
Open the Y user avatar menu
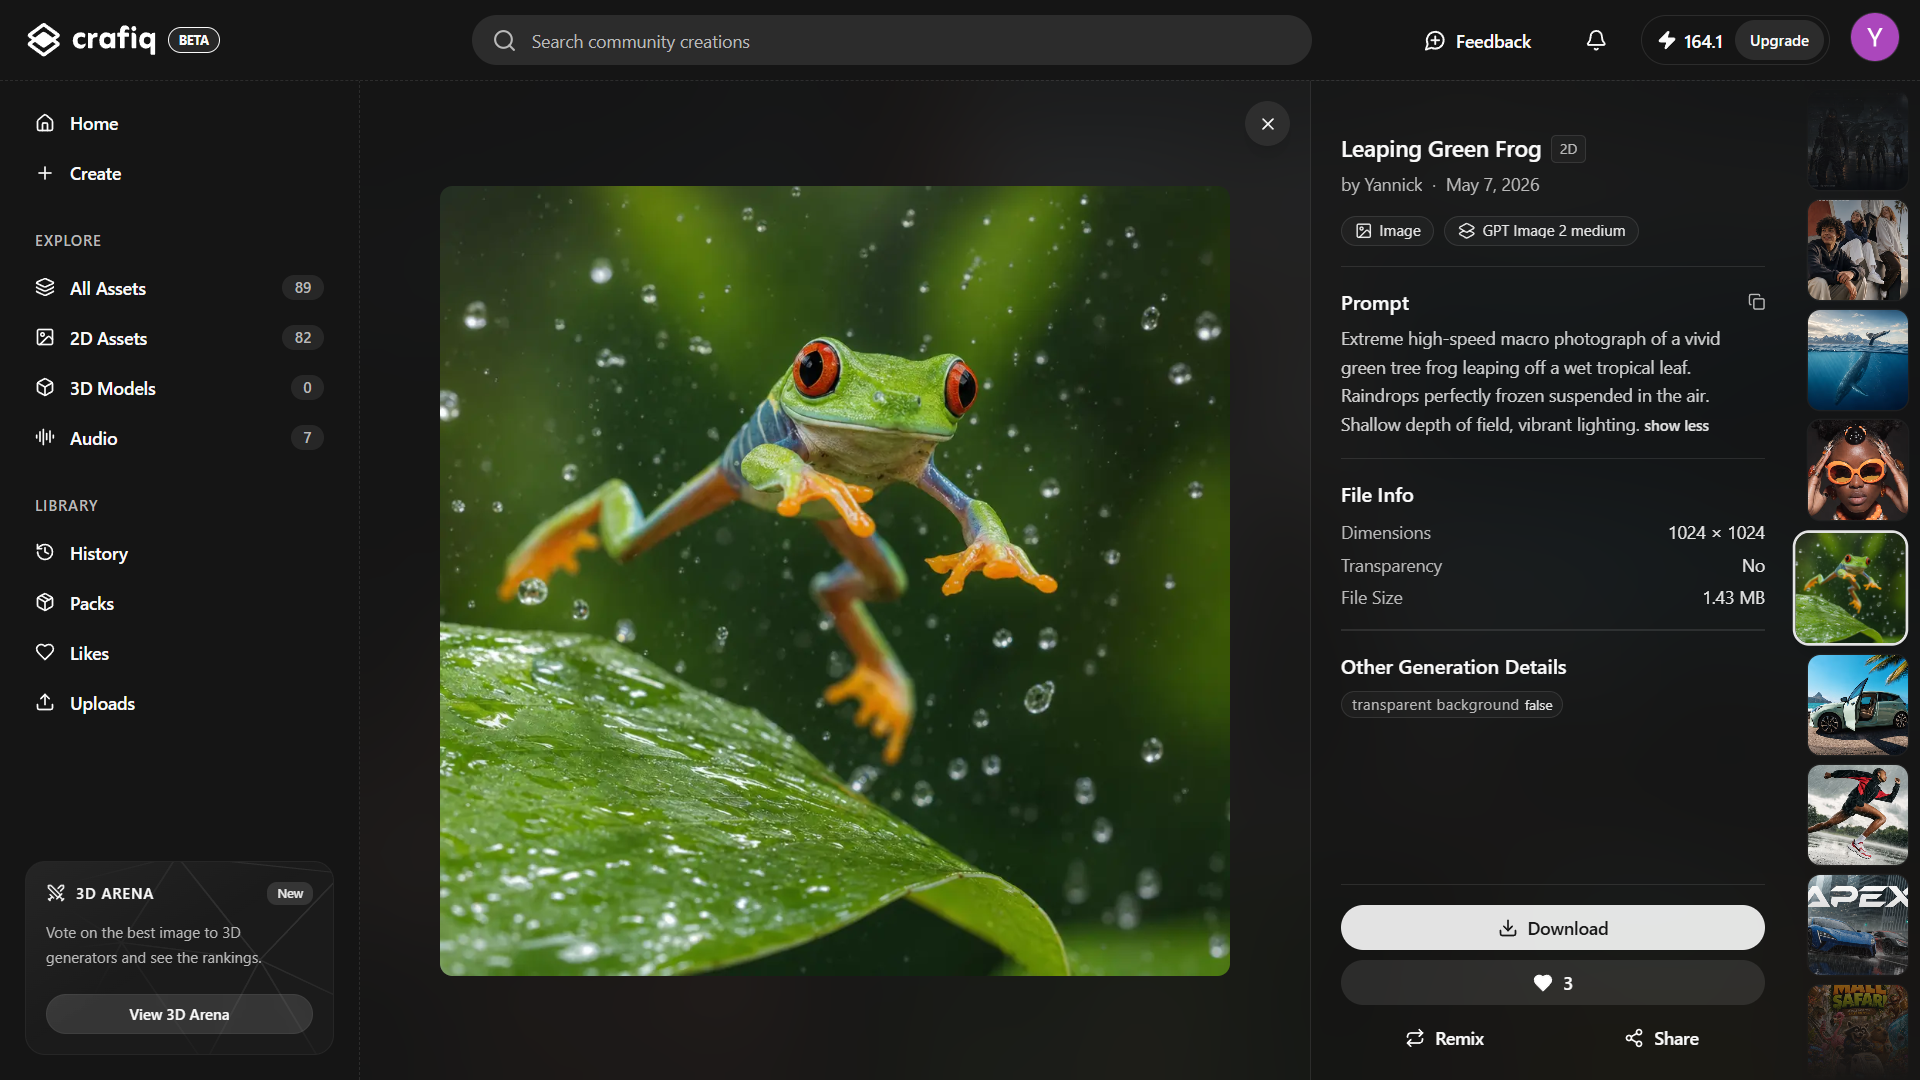tap(1874, 38)
